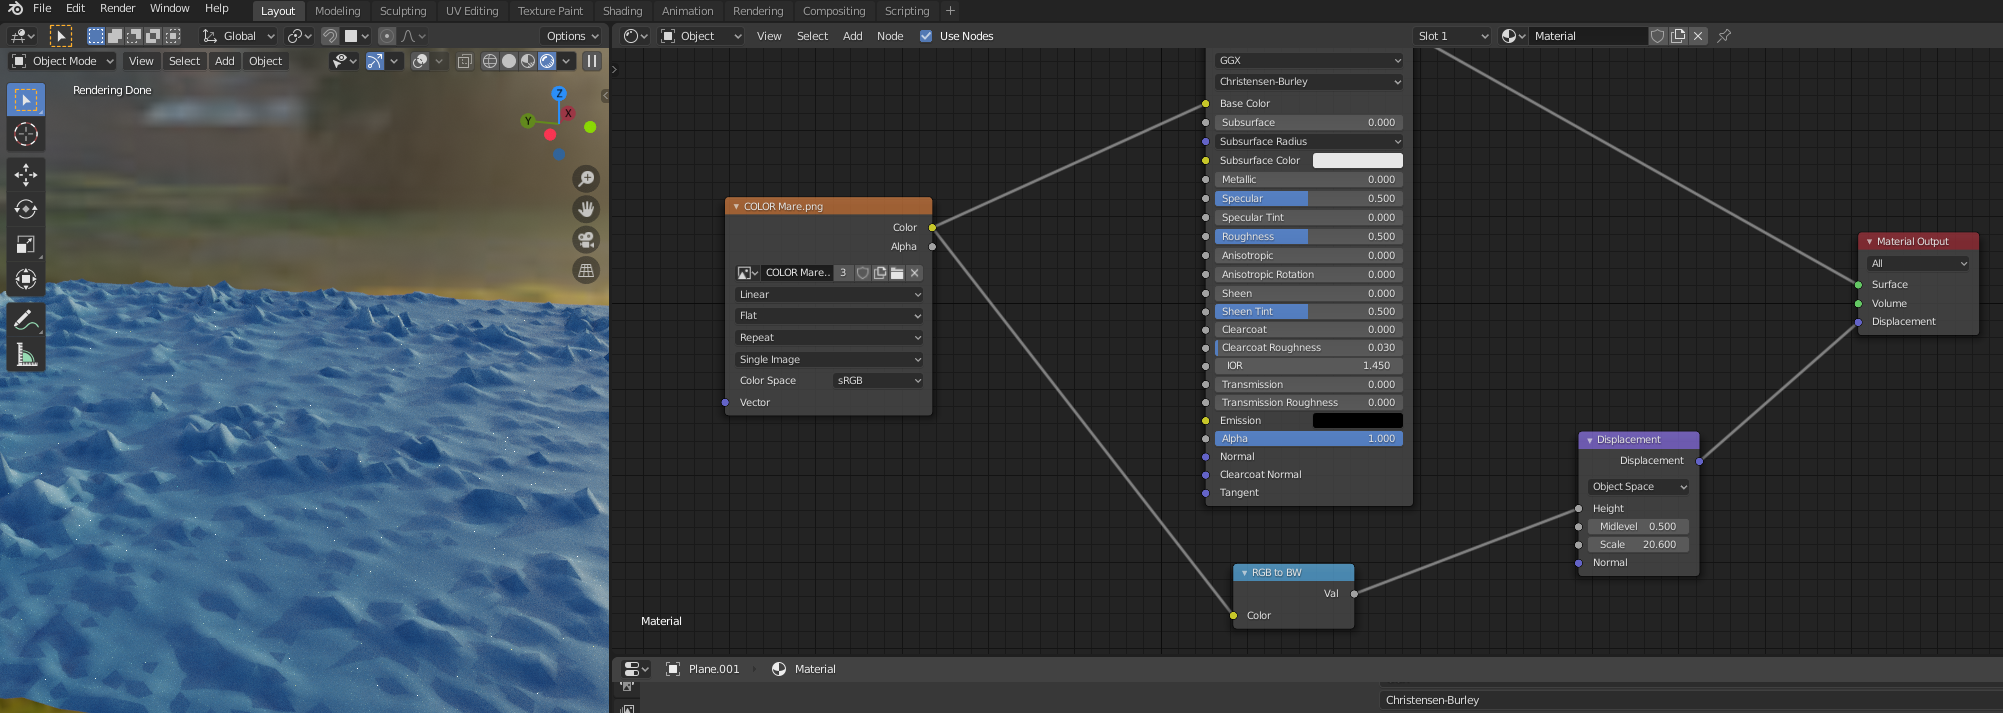Switch to rendered shading mode
This screenshot has height=713, width=2003.
[547, 61]
